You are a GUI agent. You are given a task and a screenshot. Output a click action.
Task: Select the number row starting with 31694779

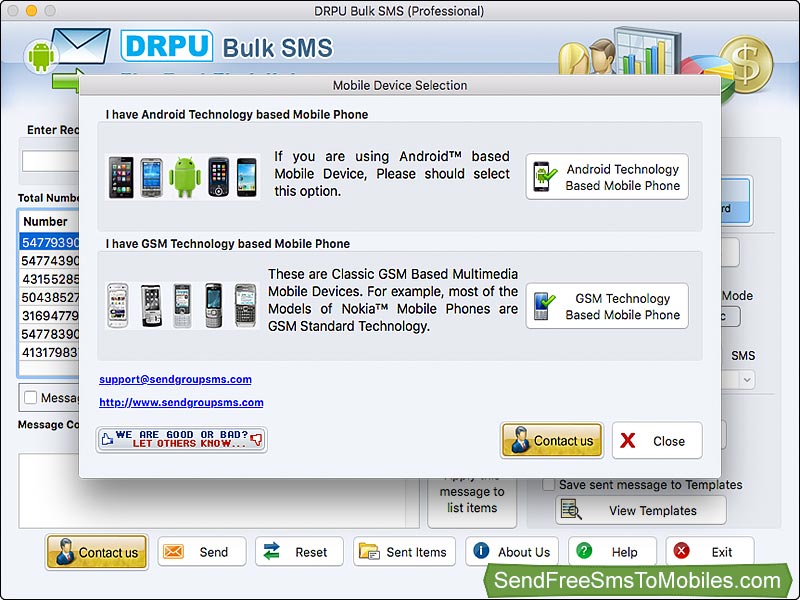(x=49, y=316)
